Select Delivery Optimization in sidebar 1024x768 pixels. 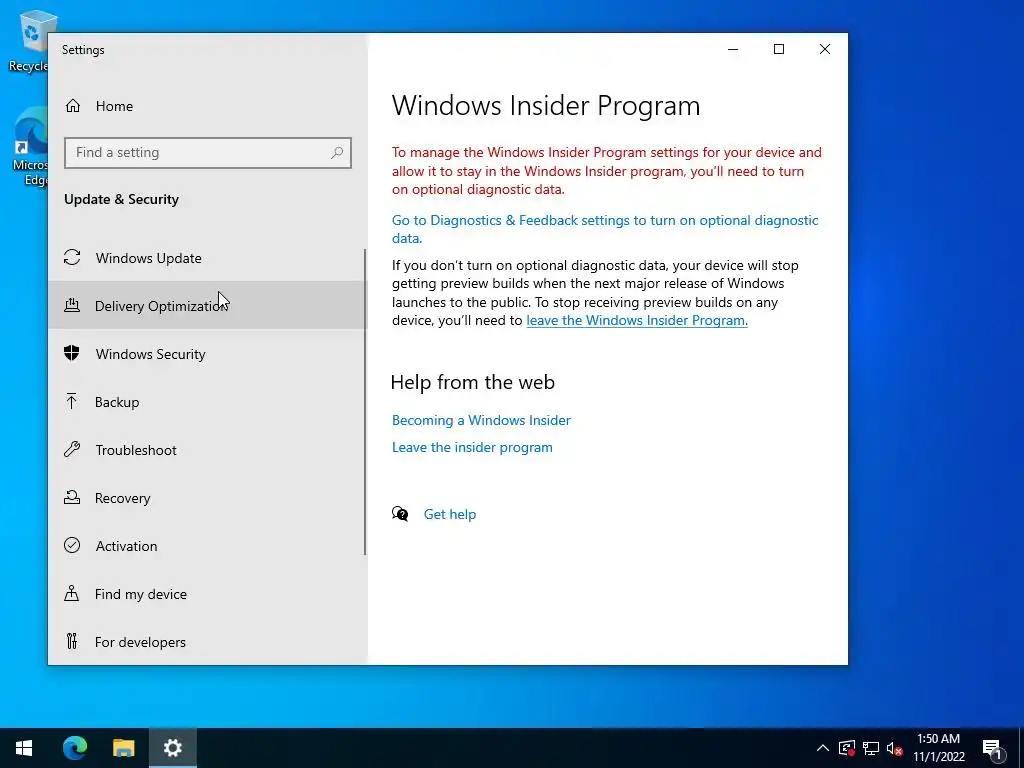click(x=206, y=305)
